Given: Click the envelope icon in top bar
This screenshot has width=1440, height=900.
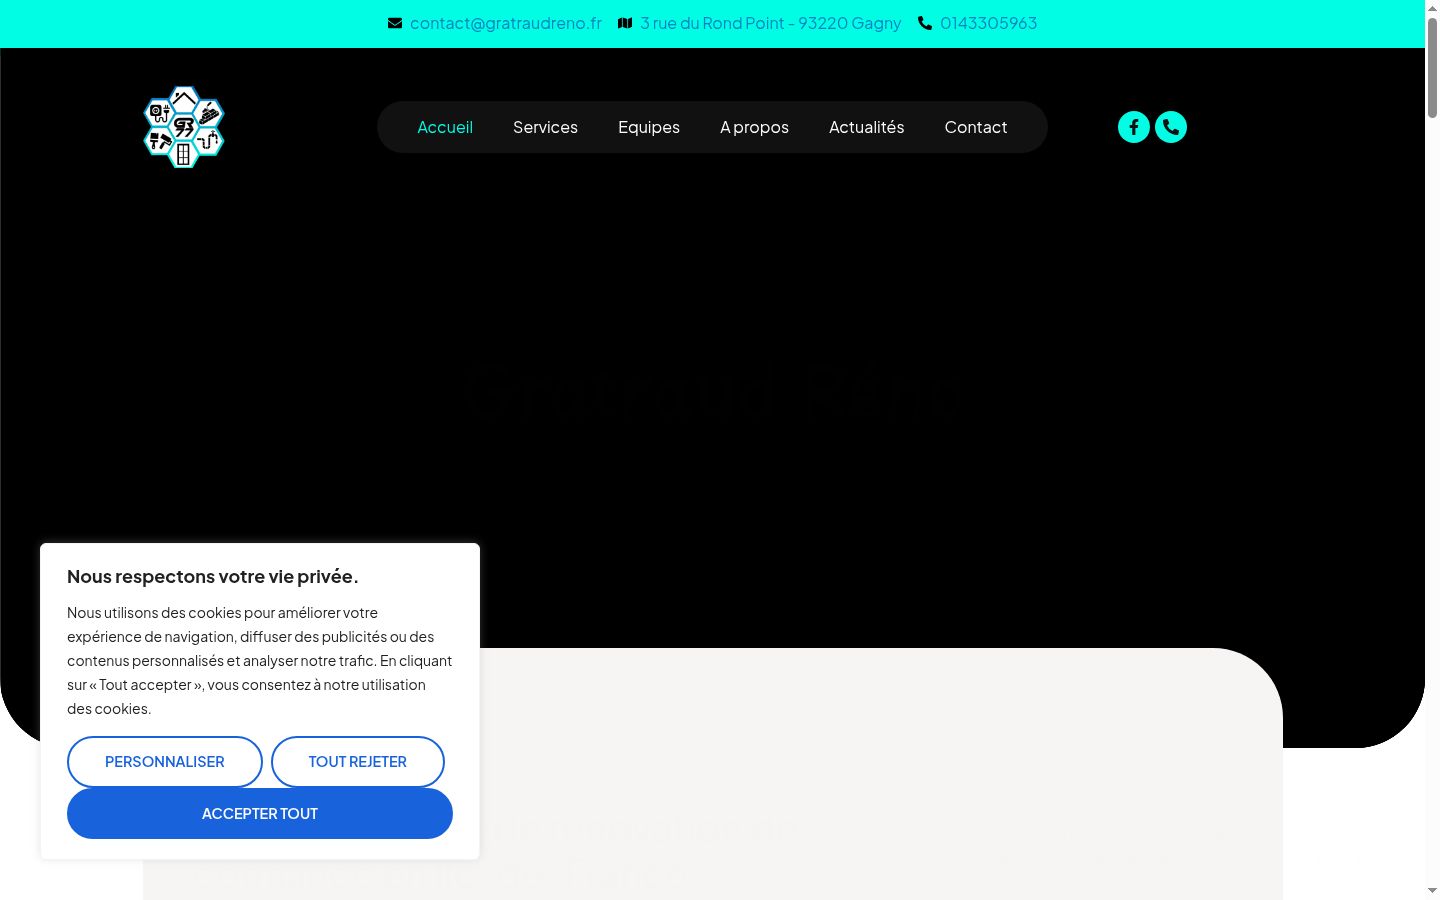Looking at the screenshot, I should pos(395,23).
